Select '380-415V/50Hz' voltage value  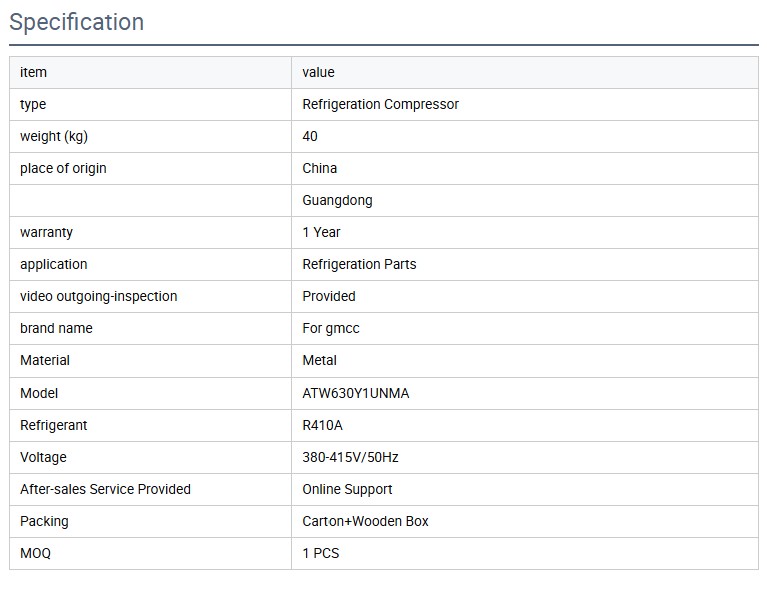pos(351,457)
